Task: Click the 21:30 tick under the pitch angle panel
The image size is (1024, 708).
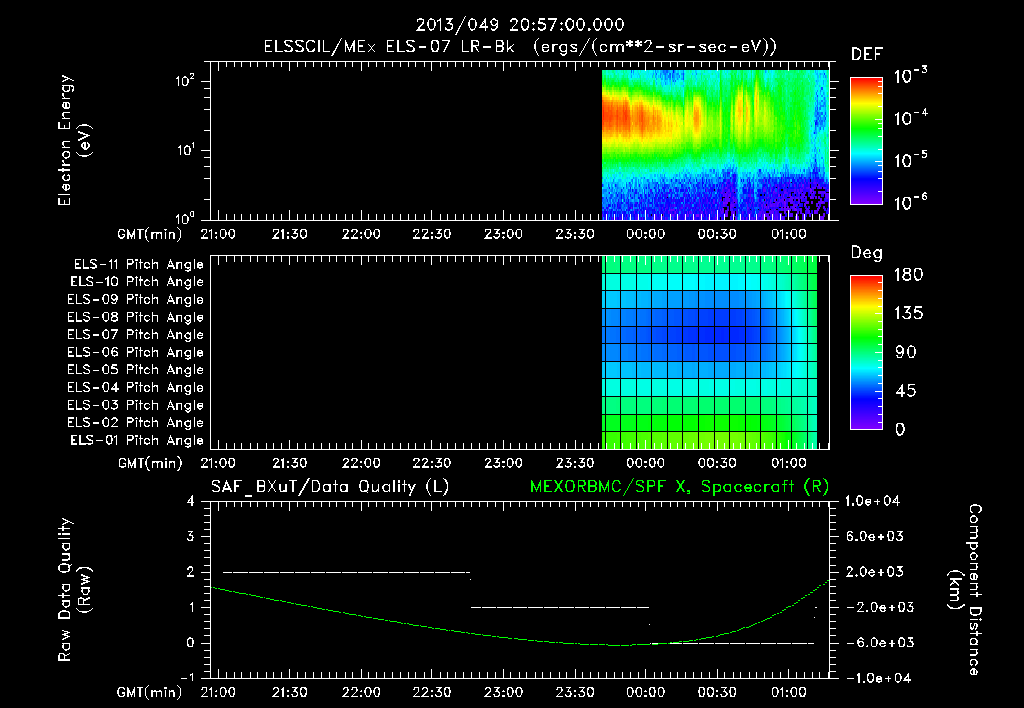Action: [x=289, y=464]
